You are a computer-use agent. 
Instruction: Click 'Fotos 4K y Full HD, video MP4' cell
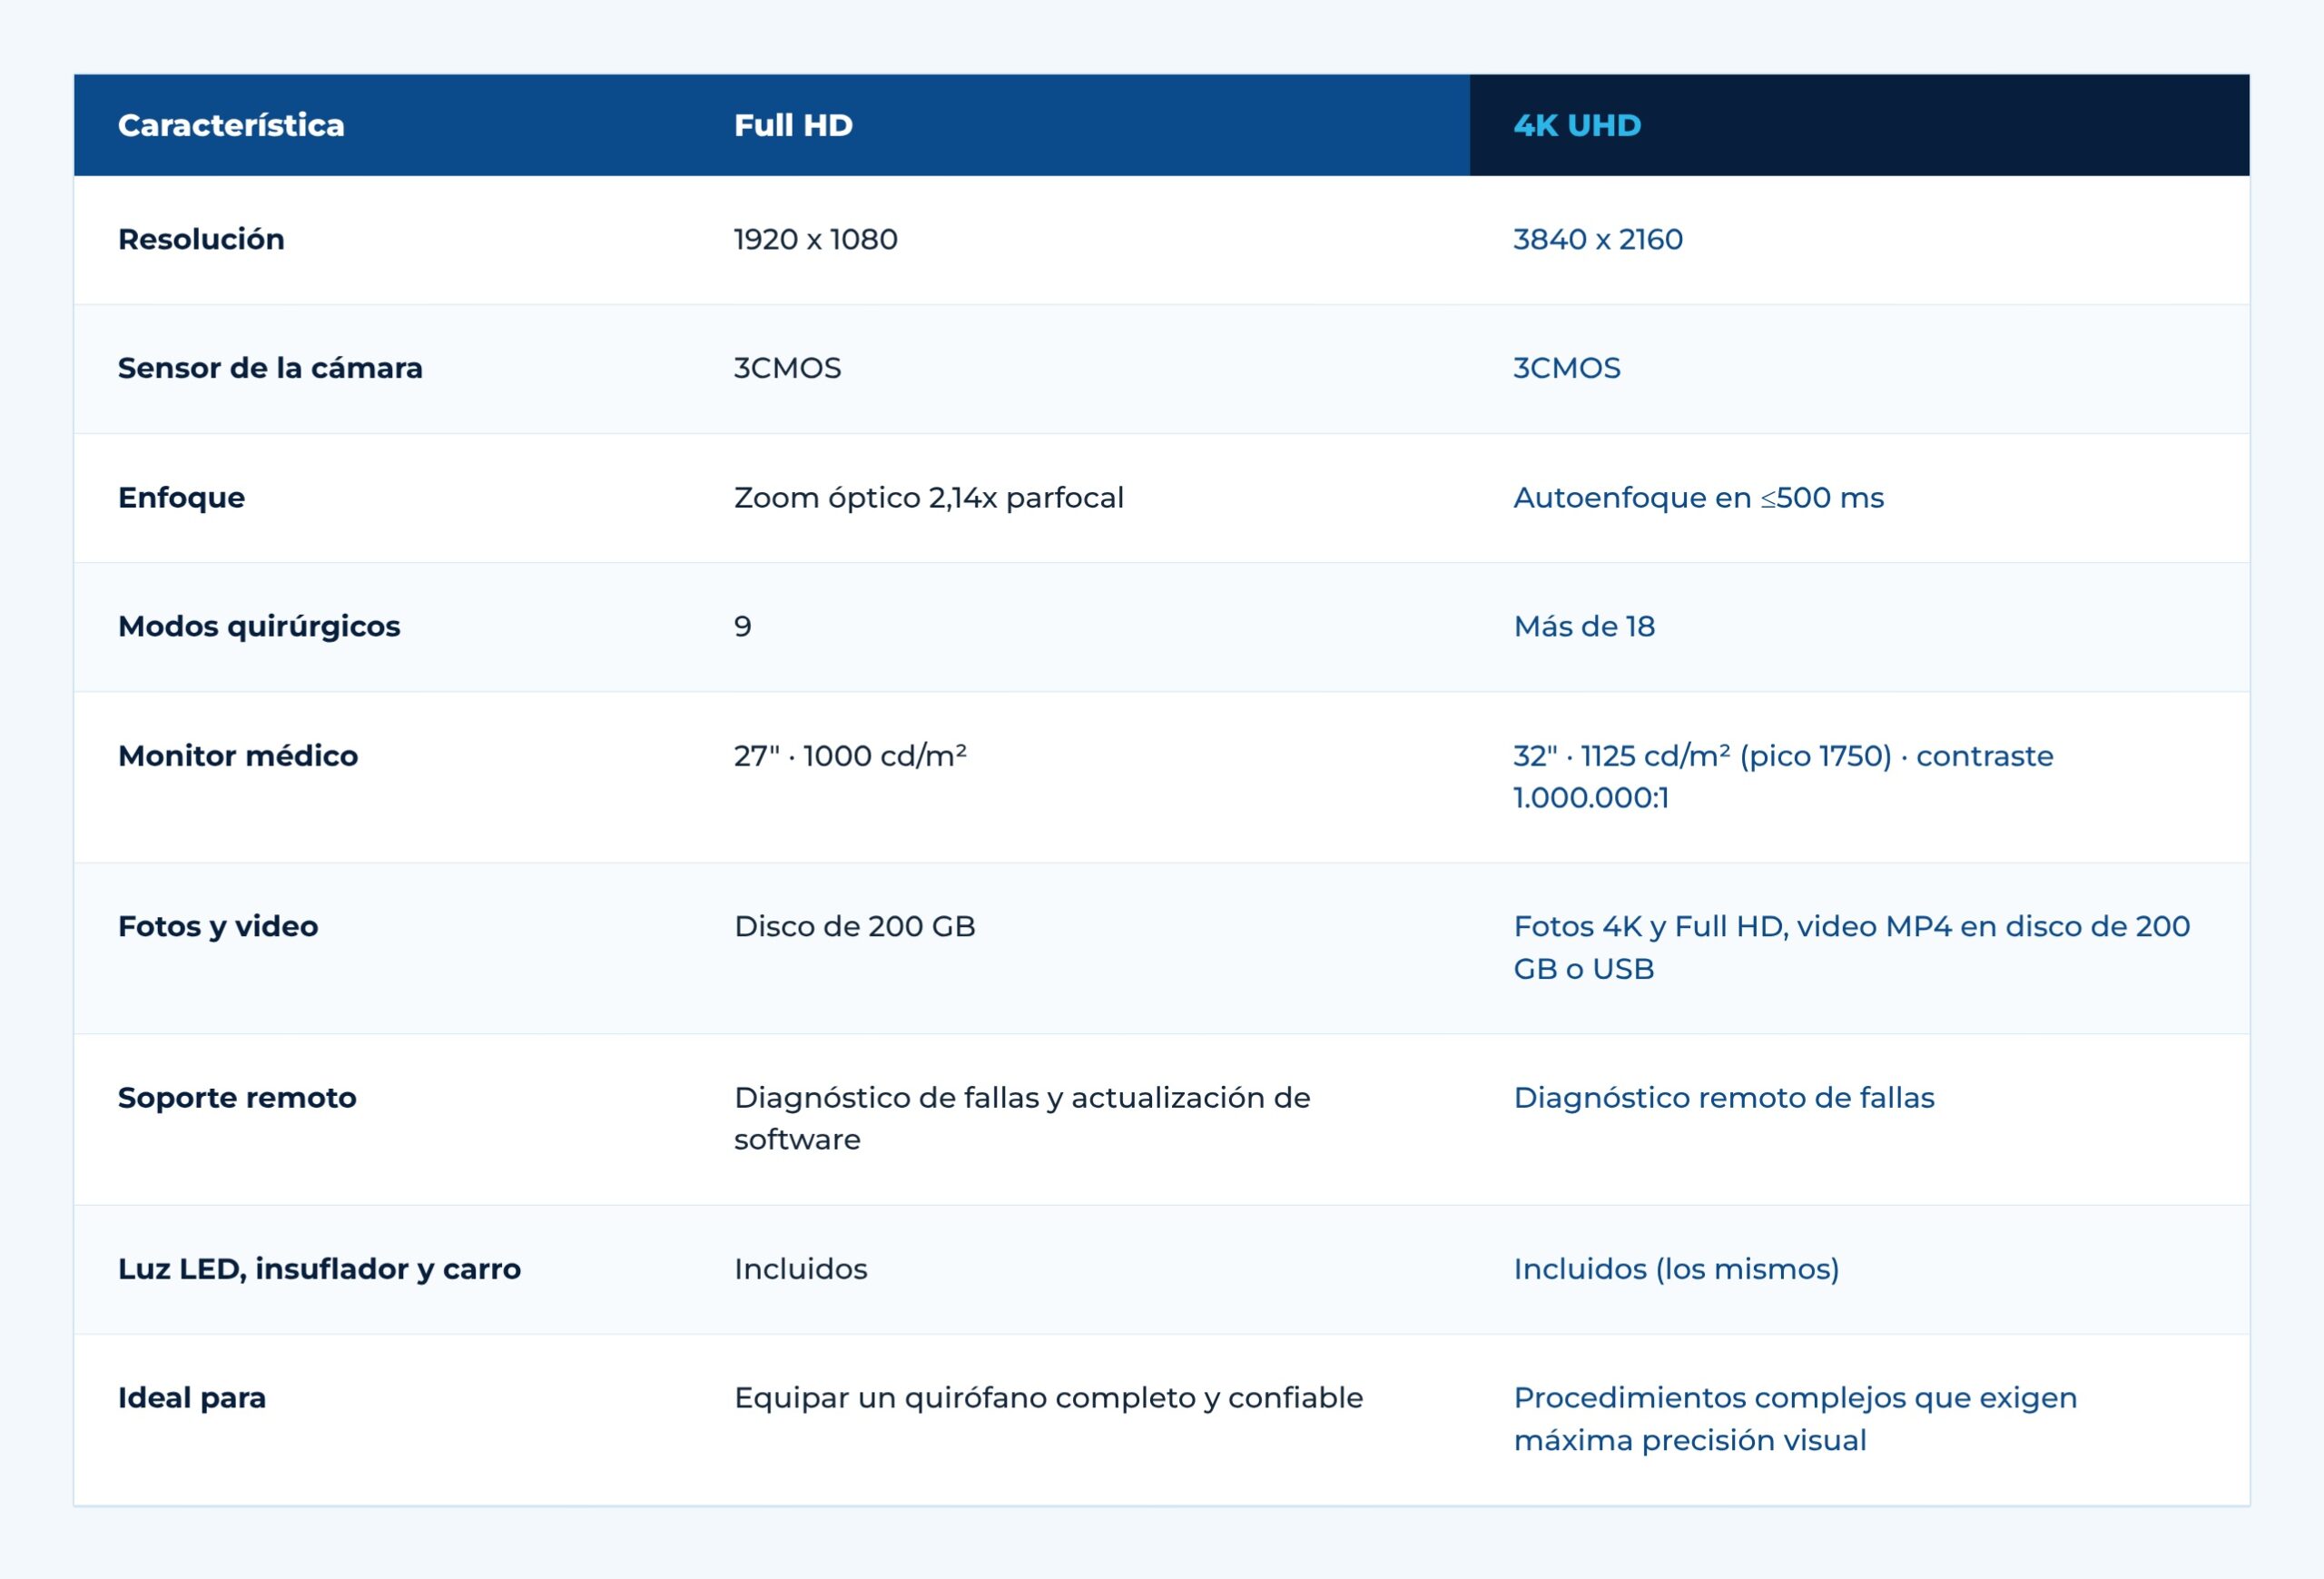coord(1851,947)
